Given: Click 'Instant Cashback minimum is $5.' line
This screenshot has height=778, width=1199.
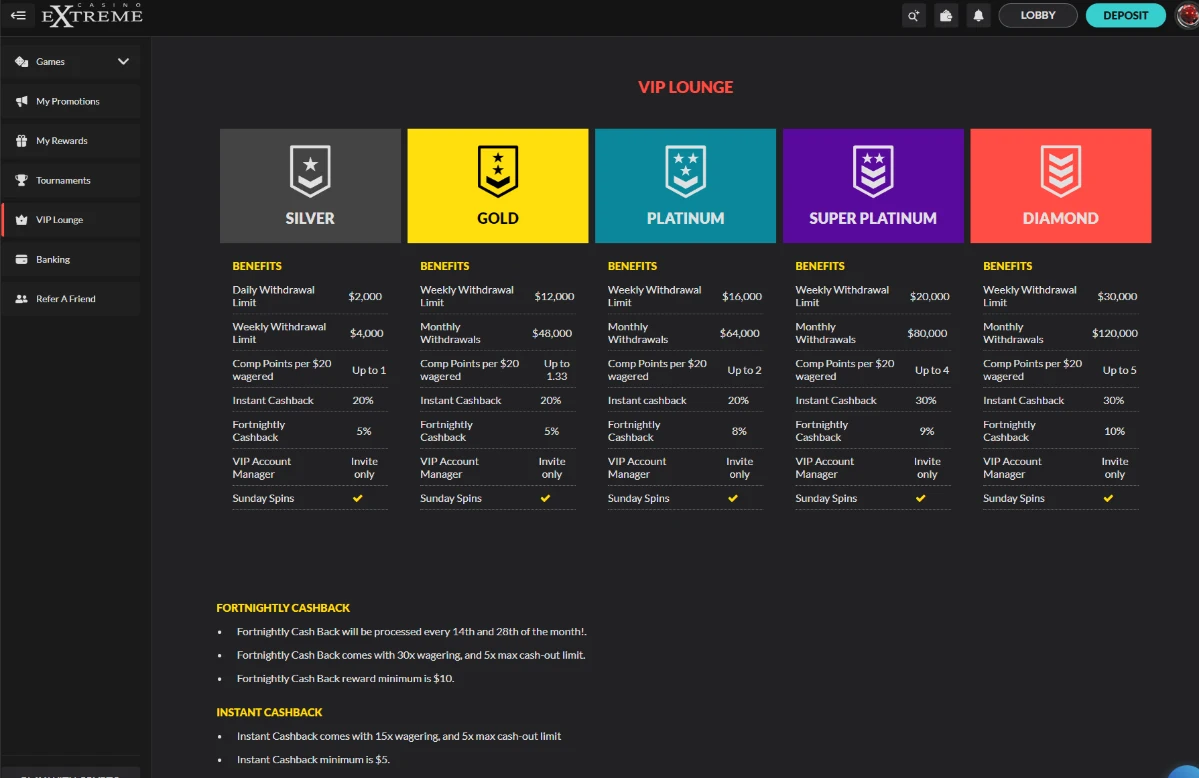Looking at the screenshot, I should click(313, 760).
